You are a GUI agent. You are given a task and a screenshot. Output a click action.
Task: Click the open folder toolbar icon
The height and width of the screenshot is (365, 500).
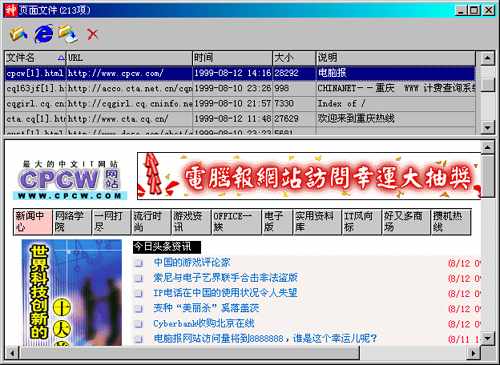pos(17,34)
